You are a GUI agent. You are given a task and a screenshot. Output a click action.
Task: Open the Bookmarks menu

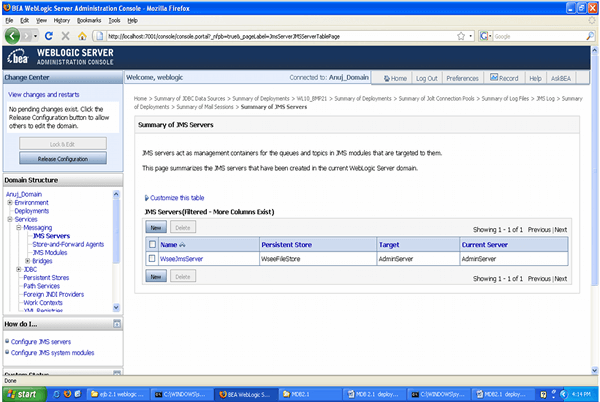pyautogui.click(x=90, y=19)
